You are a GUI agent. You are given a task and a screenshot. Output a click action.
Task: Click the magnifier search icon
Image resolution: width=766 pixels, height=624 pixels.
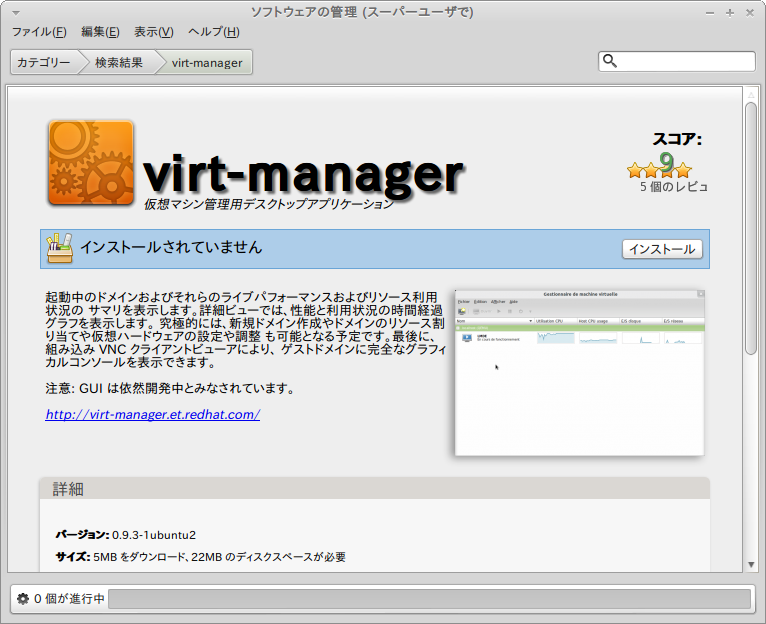[x=610, y=61]
